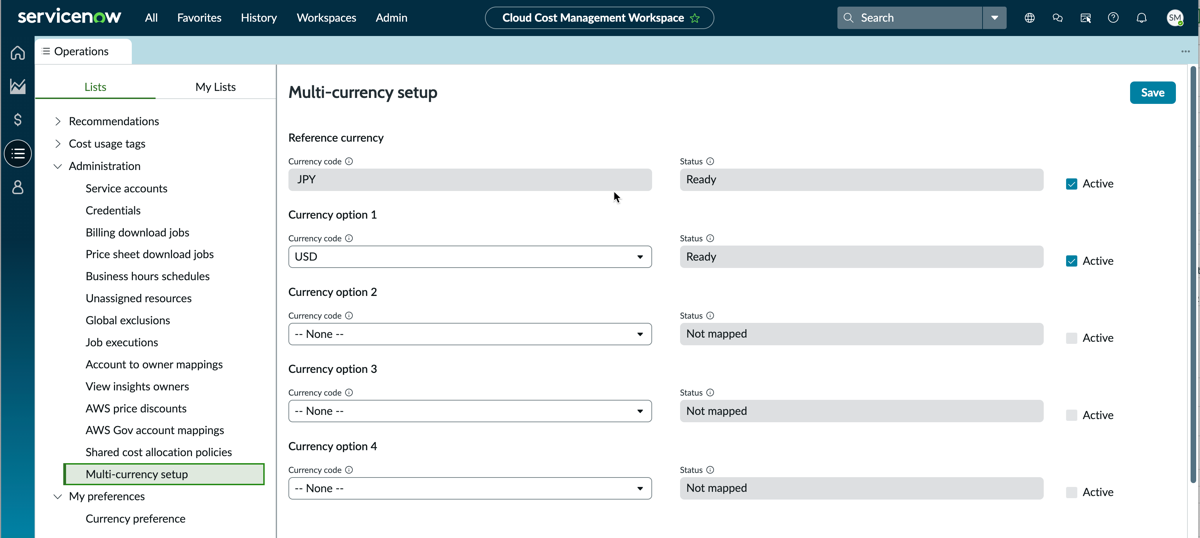
Task: Open Service accounts list
Action: (126, 188)
